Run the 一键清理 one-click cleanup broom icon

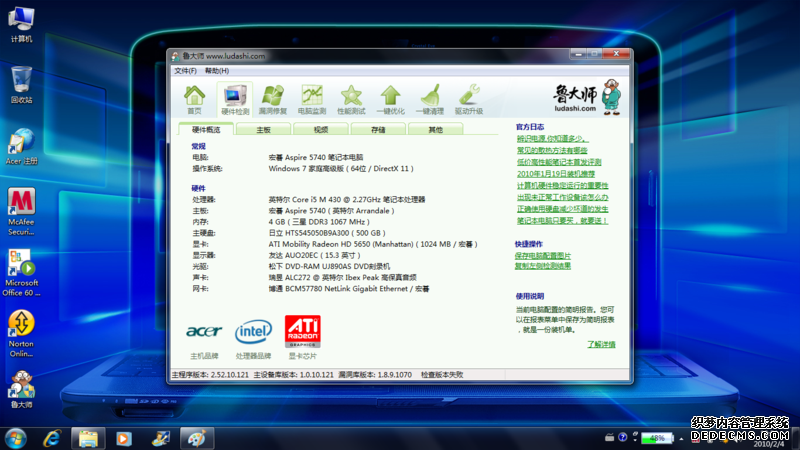(430, 99)
